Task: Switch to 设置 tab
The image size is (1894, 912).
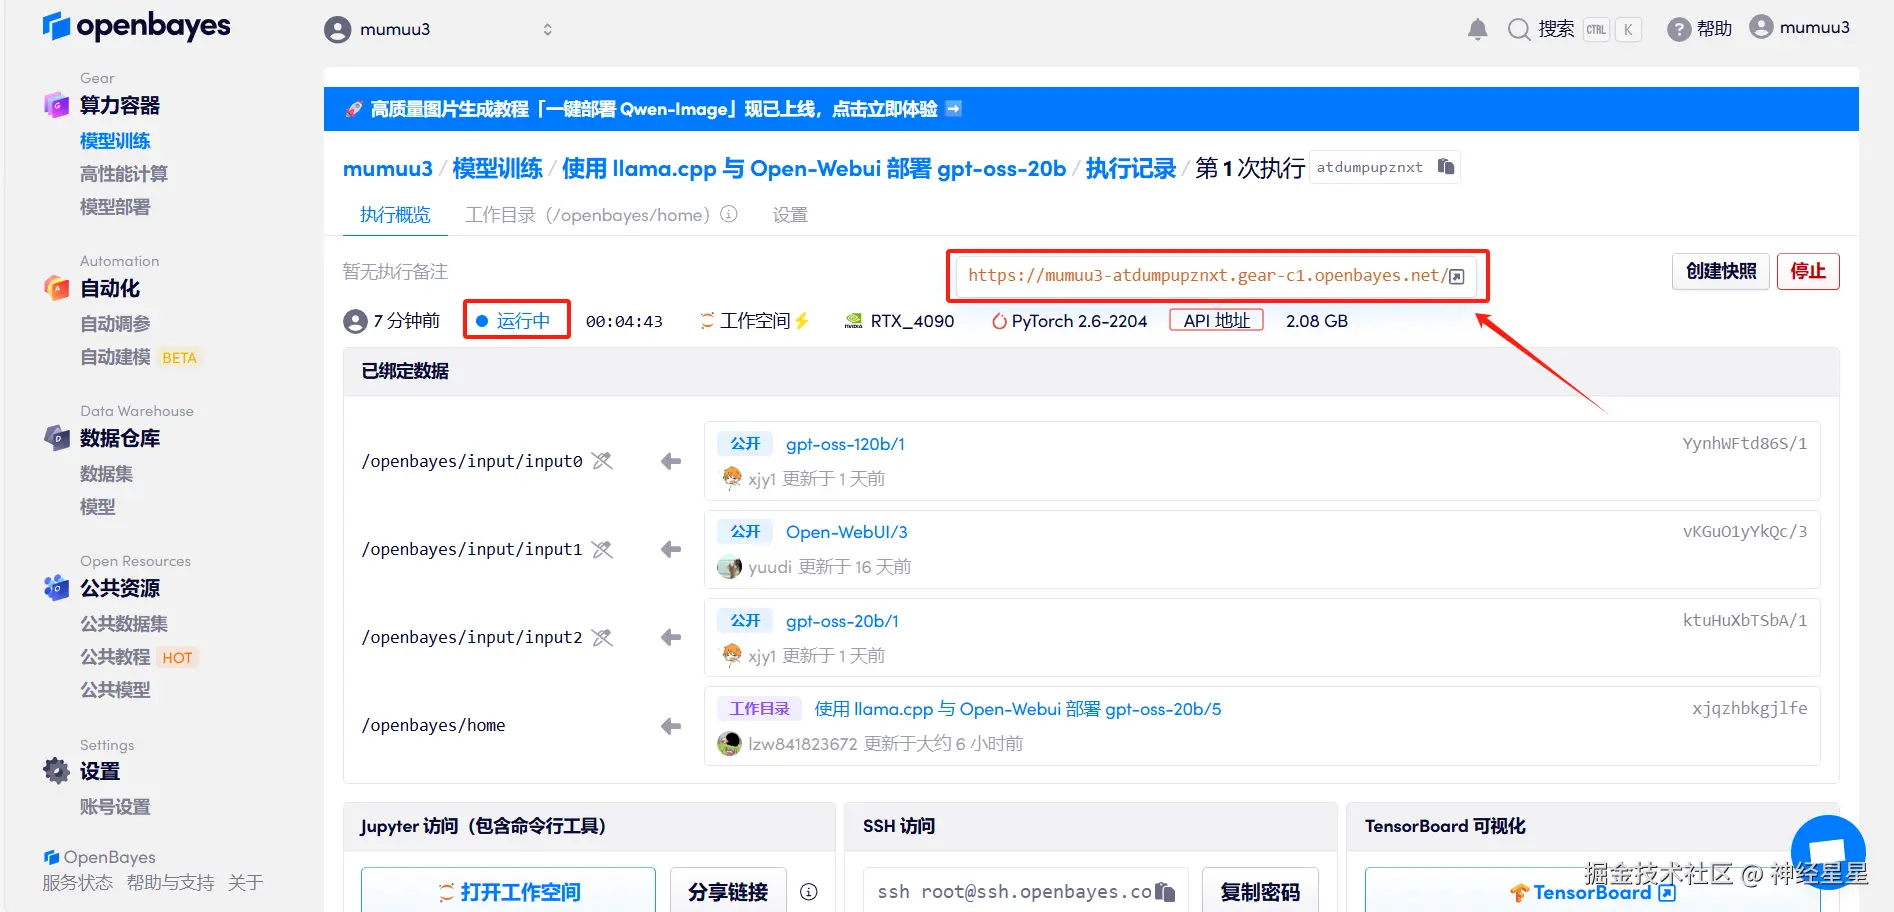Action: click(x=790, y=215)
